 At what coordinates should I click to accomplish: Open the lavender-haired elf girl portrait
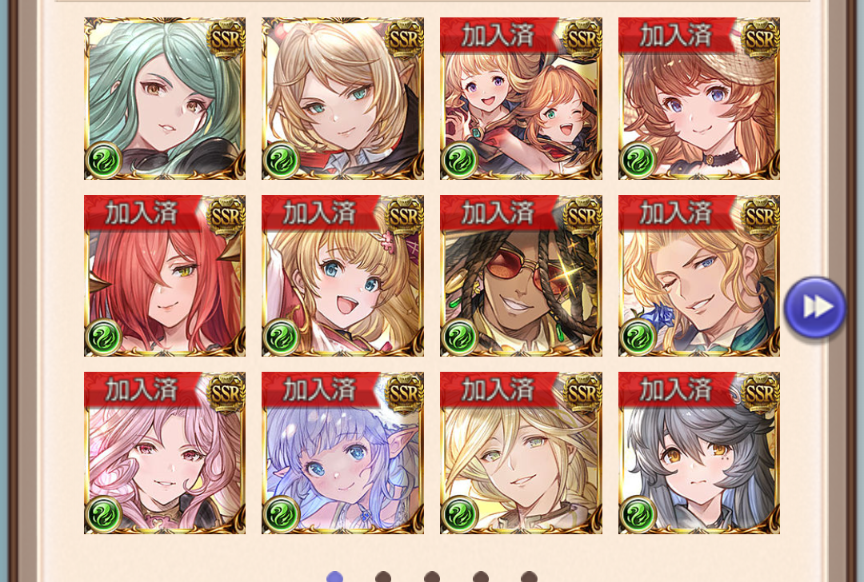tap(343, 453)
